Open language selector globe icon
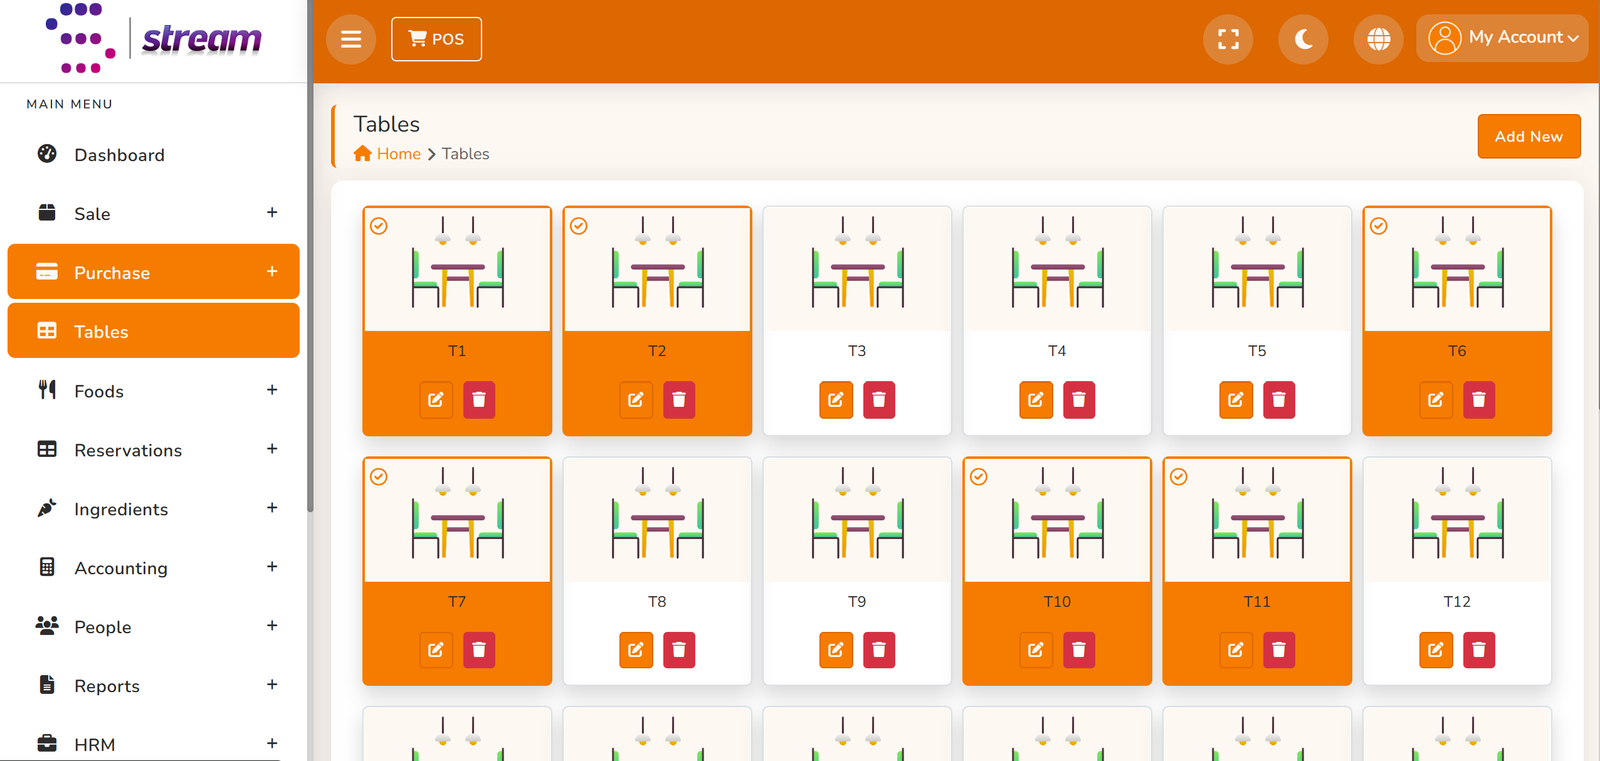 1379,39
